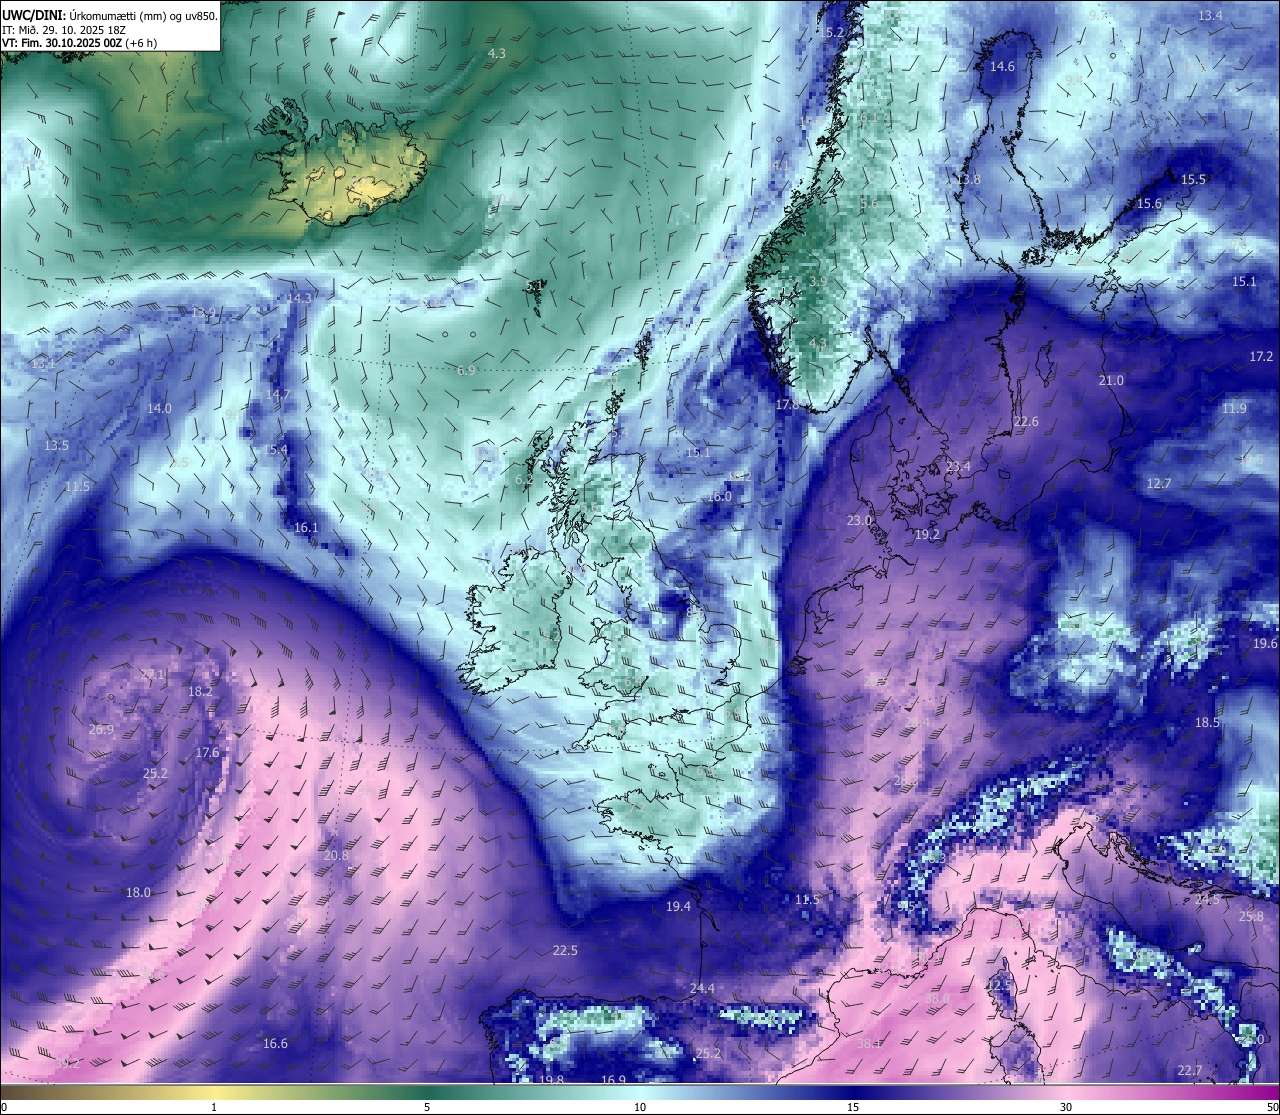Click the 14.3 value label

(x=299, y=299)
